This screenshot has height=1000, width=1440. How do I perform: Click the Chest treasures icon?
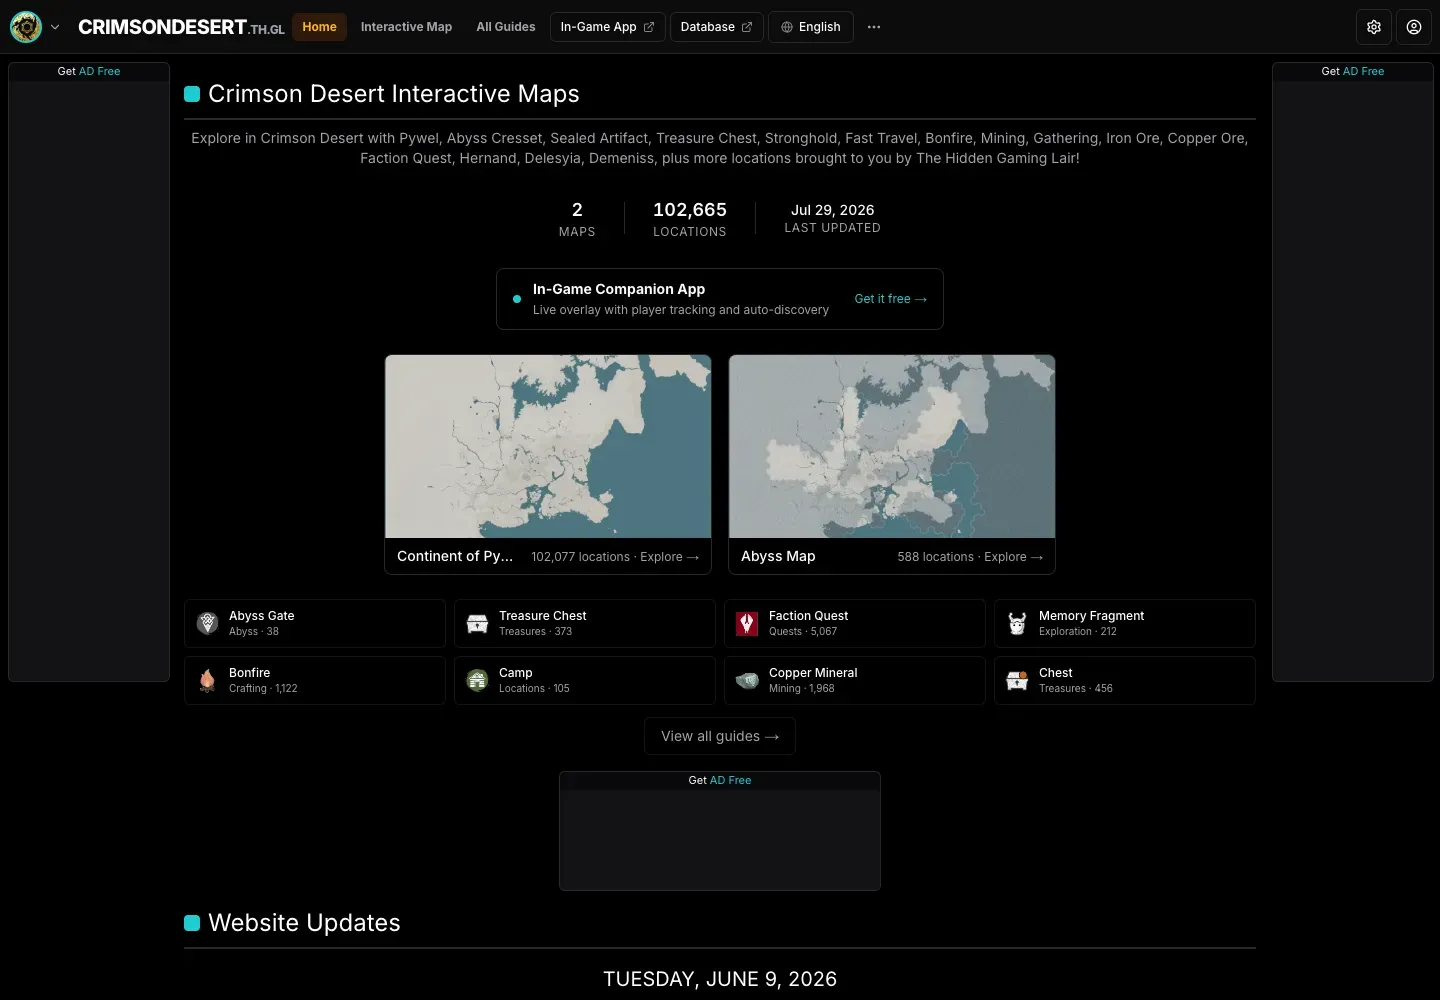coord(1017,681)
